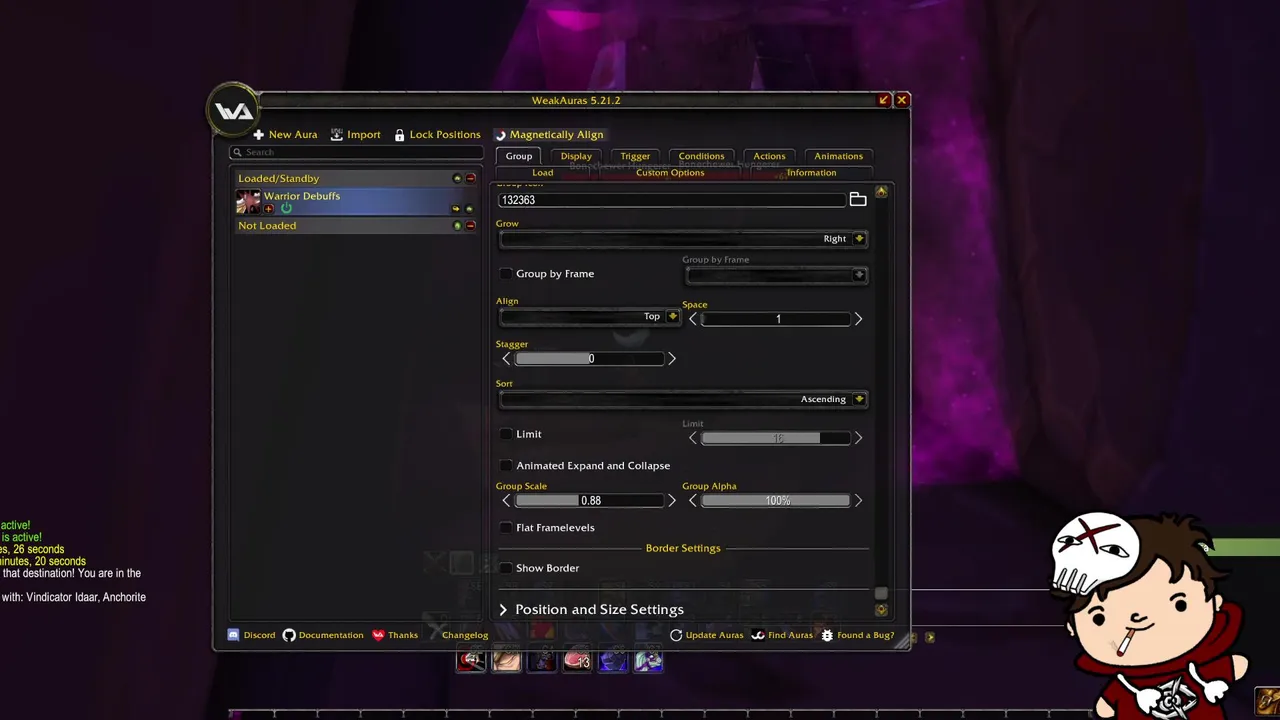Image resolution: width=1280 pixels, height=720 pixels.
Task: Open the Group by Frame dropdown
Action: coord(775,274)
